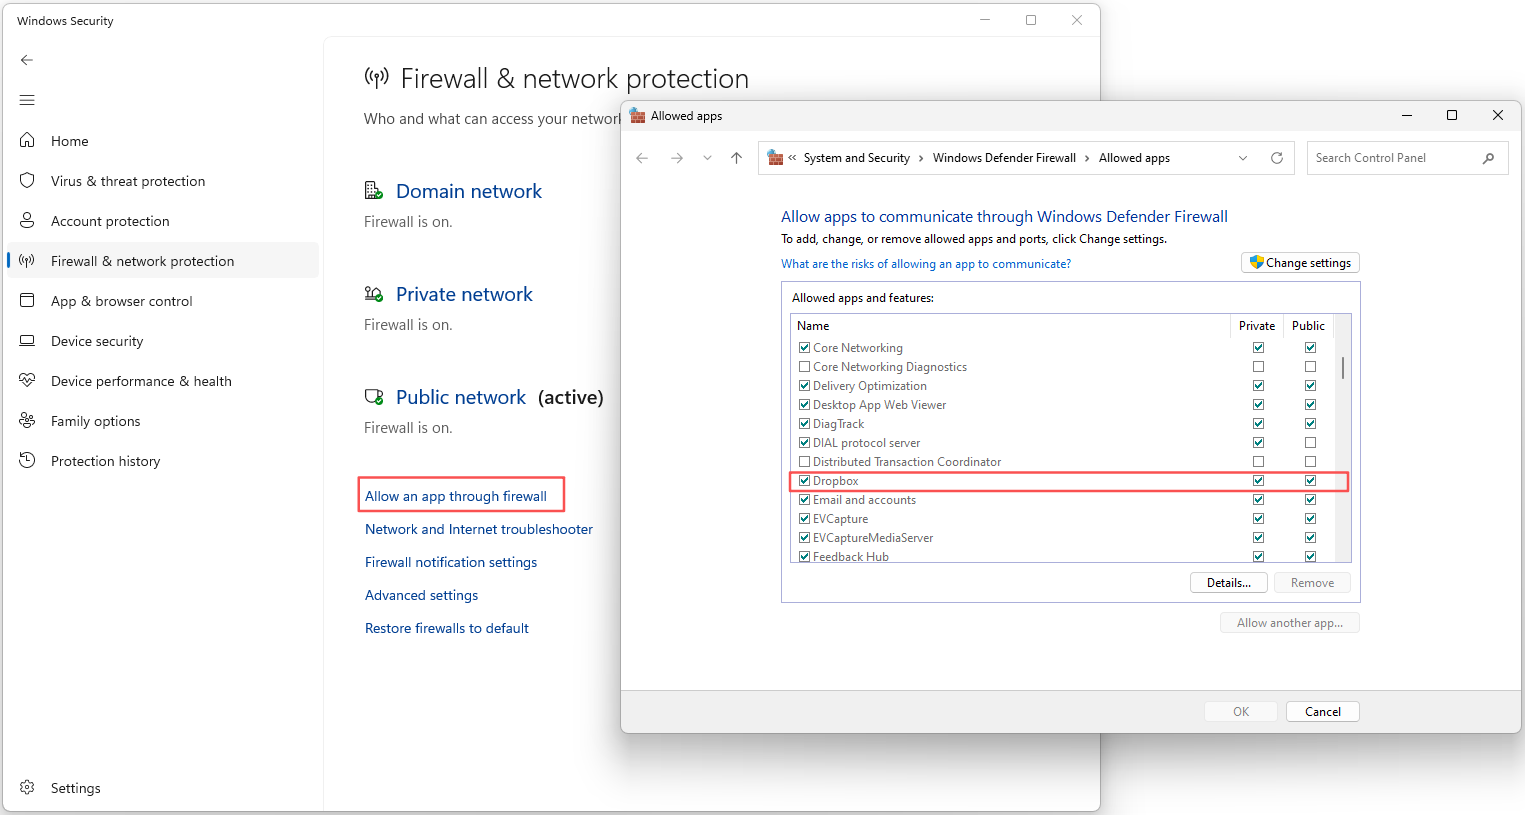
Task: Enable Core Networking Diagnostics
Action: point(804,366)
